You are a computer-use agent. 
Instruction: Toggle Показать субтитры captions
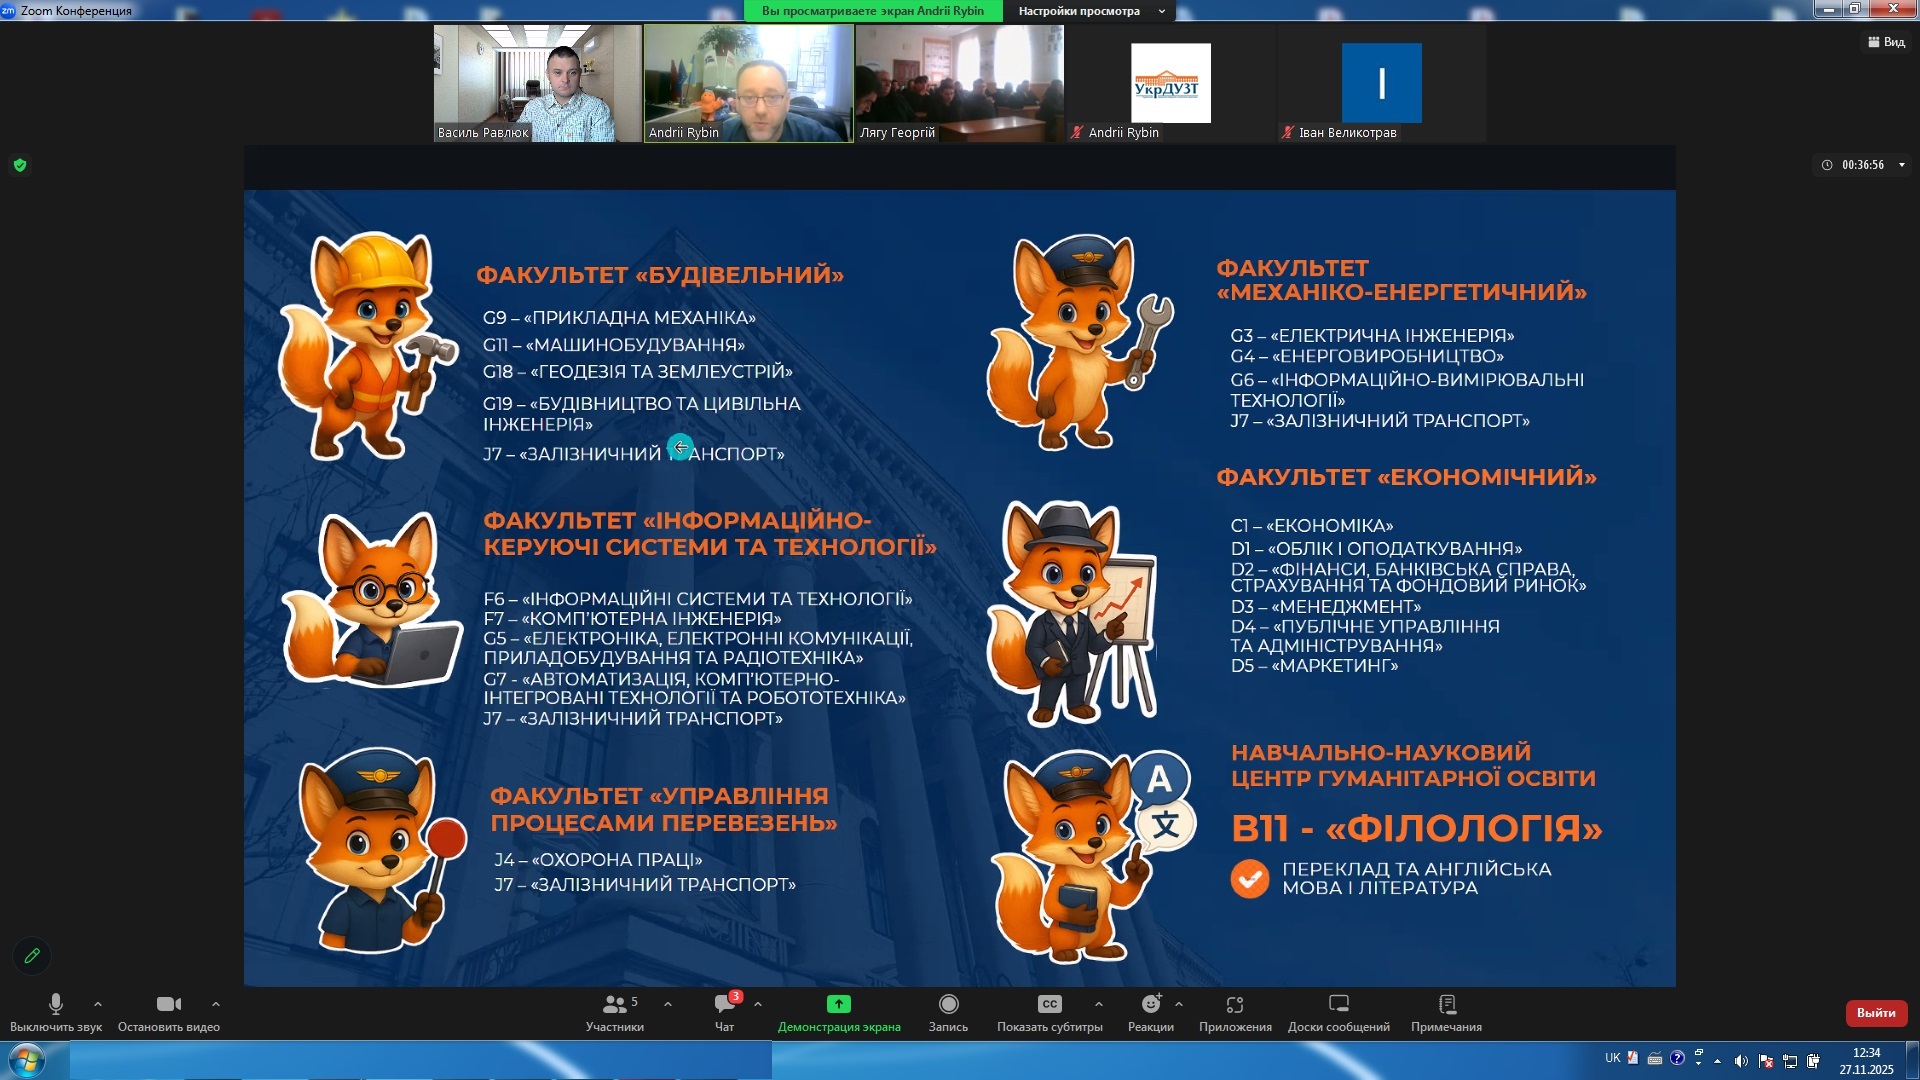(1049, 1011)
